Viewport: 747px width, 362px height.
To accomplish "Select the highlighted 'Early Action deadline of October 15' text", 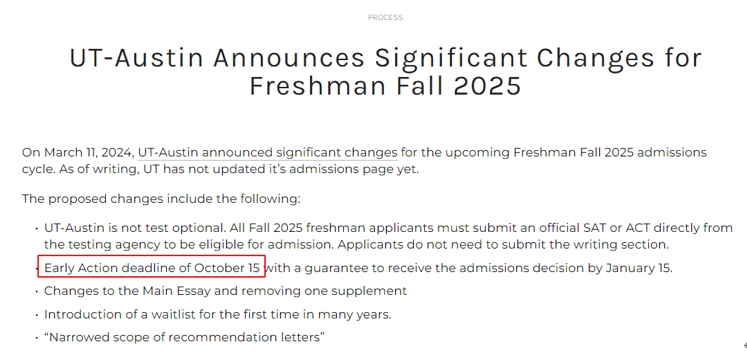I will (152, 268).
